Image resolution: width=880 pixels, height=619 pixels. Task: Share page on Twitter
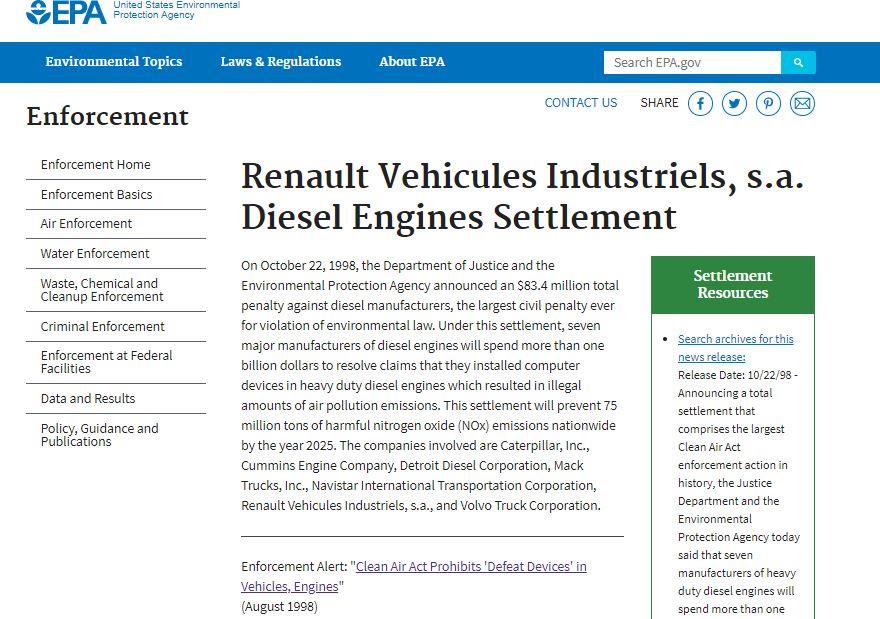(x=734, y=104)
